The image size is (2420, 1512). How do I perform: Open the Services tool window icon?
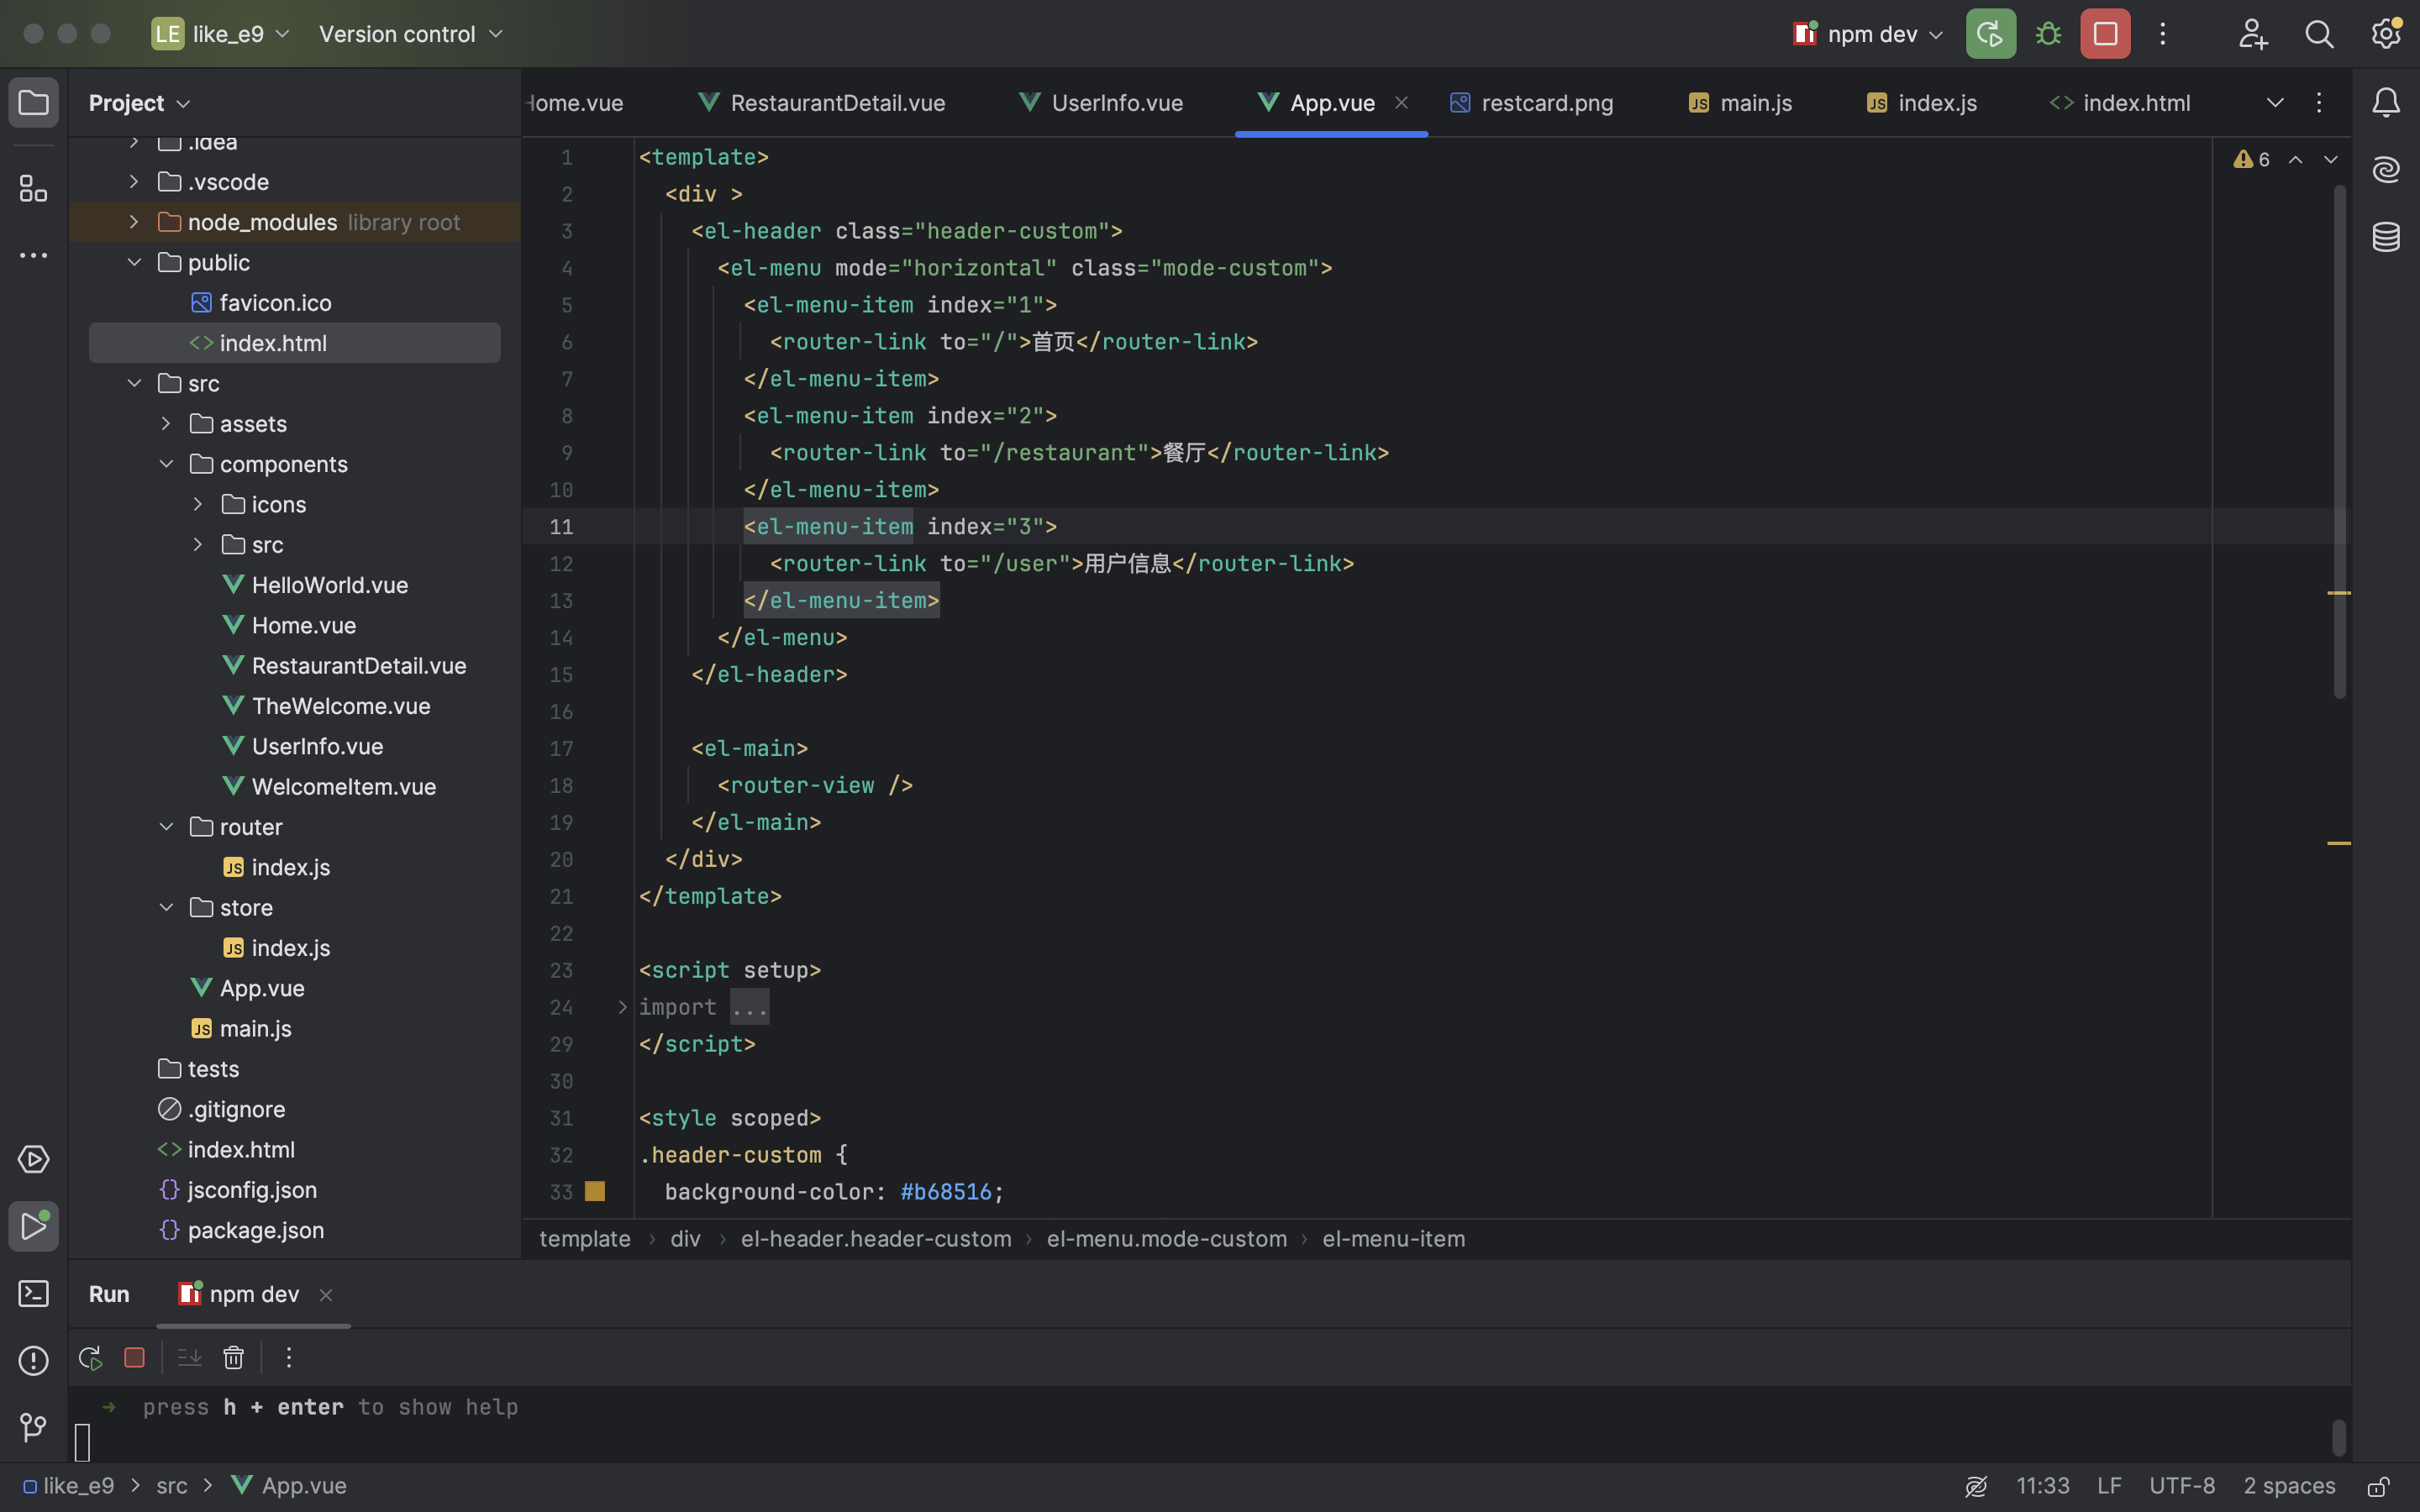coord(33,1159)
